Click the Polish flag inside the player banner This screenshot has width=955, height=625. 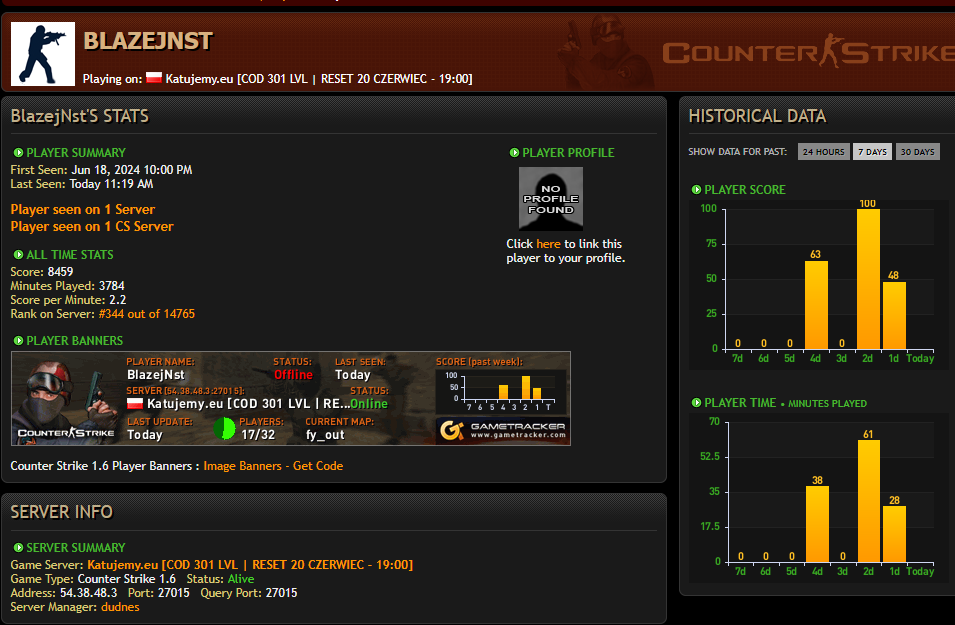(135, 403)
